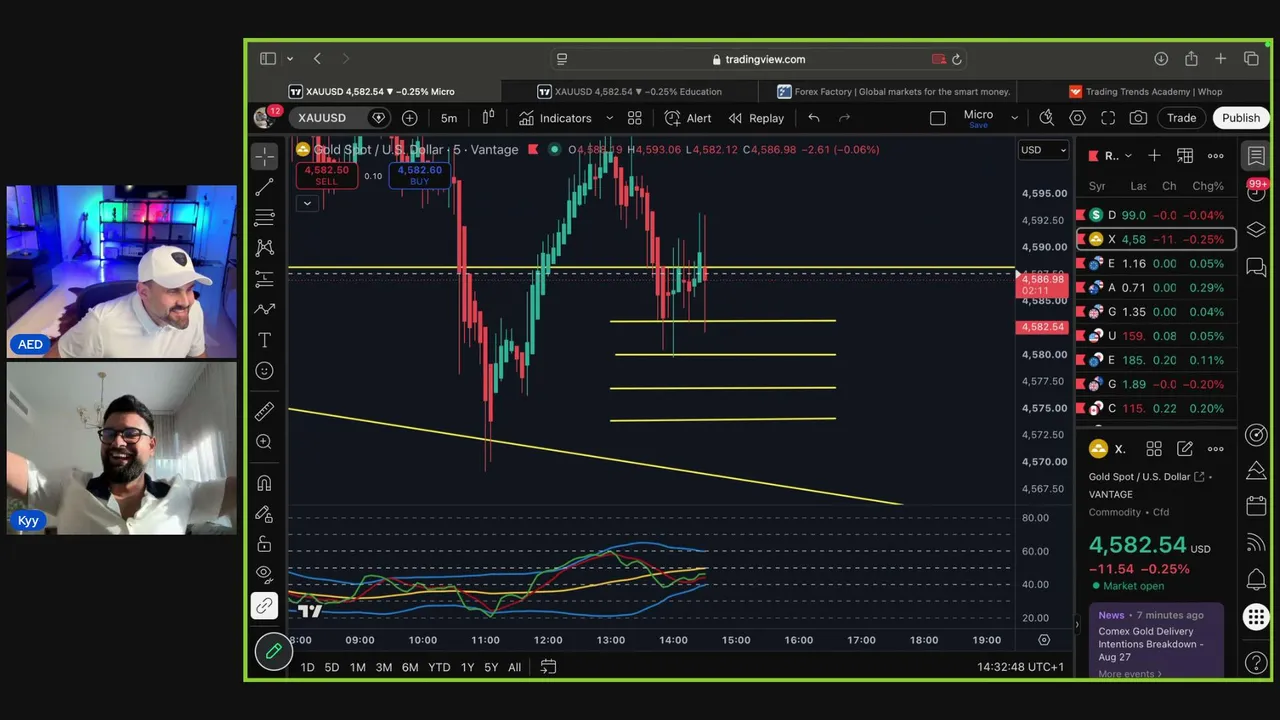Open the emoji icons tool
This screenshot has height=720, width=1280.
click(264, 371)
